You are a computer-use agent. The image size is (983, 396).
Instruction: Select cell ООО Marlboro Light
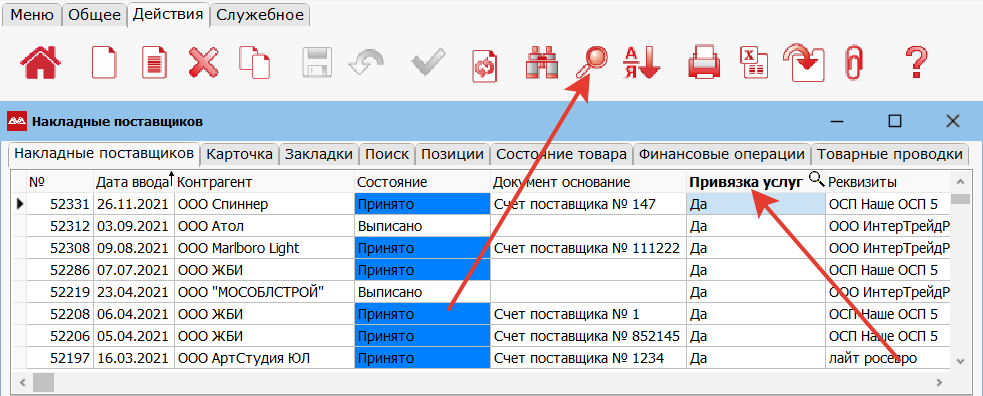click(x=265, y=248)
